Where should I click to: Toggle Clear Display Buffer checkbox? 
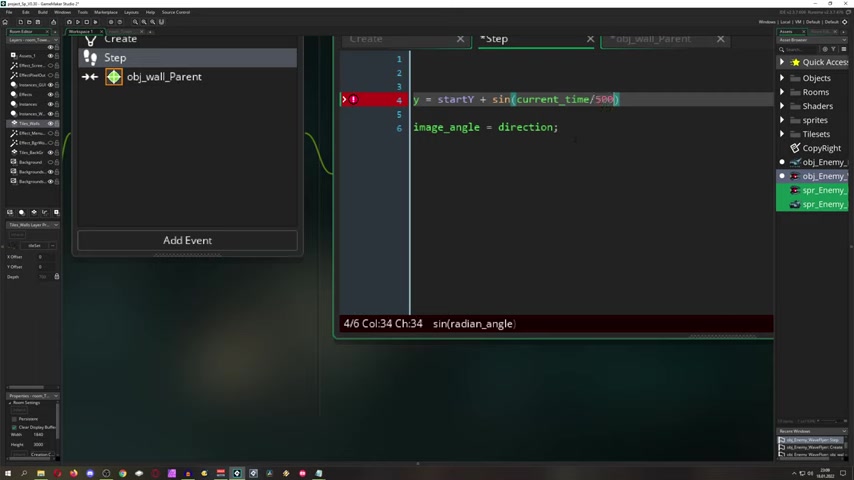coord(14,427)
